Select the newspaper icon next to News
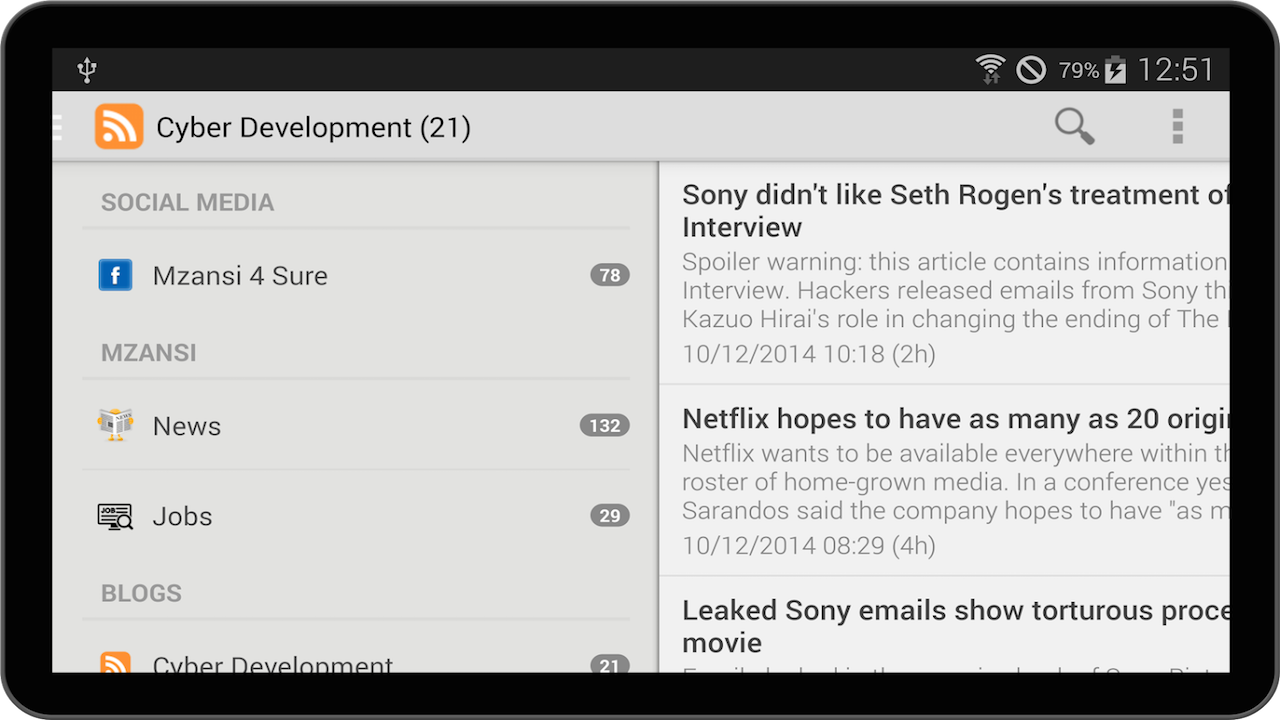This screenshot has width=1280, height=720. (x=115, y=425)
